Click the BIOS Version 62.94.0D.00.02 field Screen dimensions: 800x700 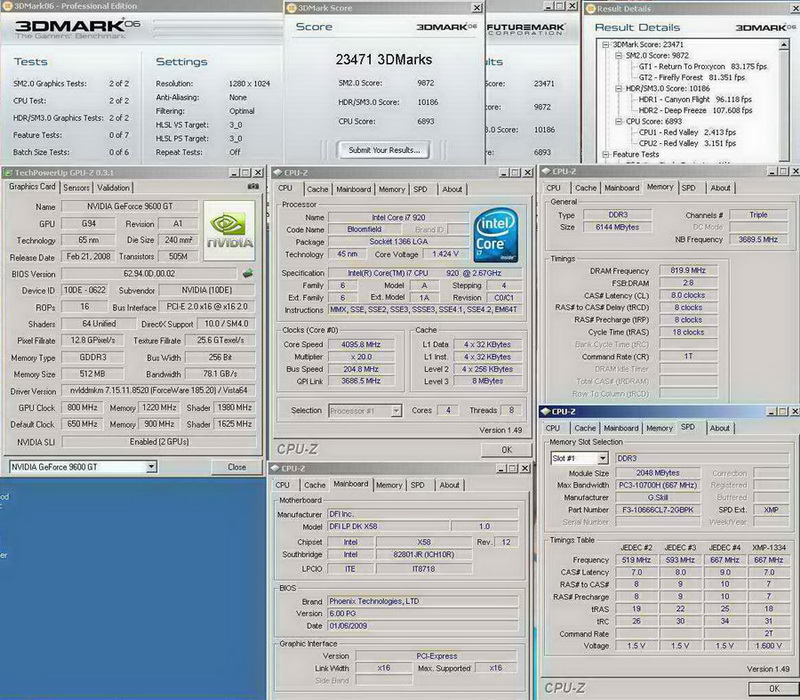pos(149,273)
